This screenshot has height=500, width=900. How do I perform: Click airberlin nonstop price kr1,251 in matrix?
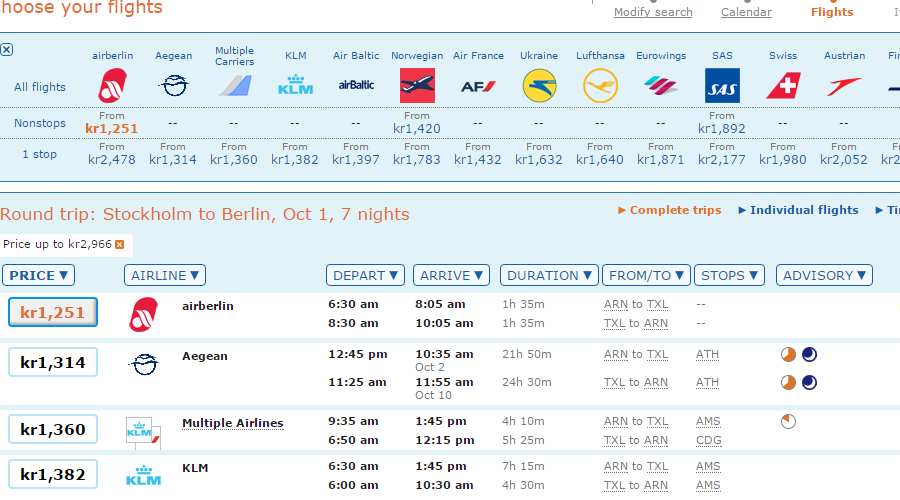point(112,129)
